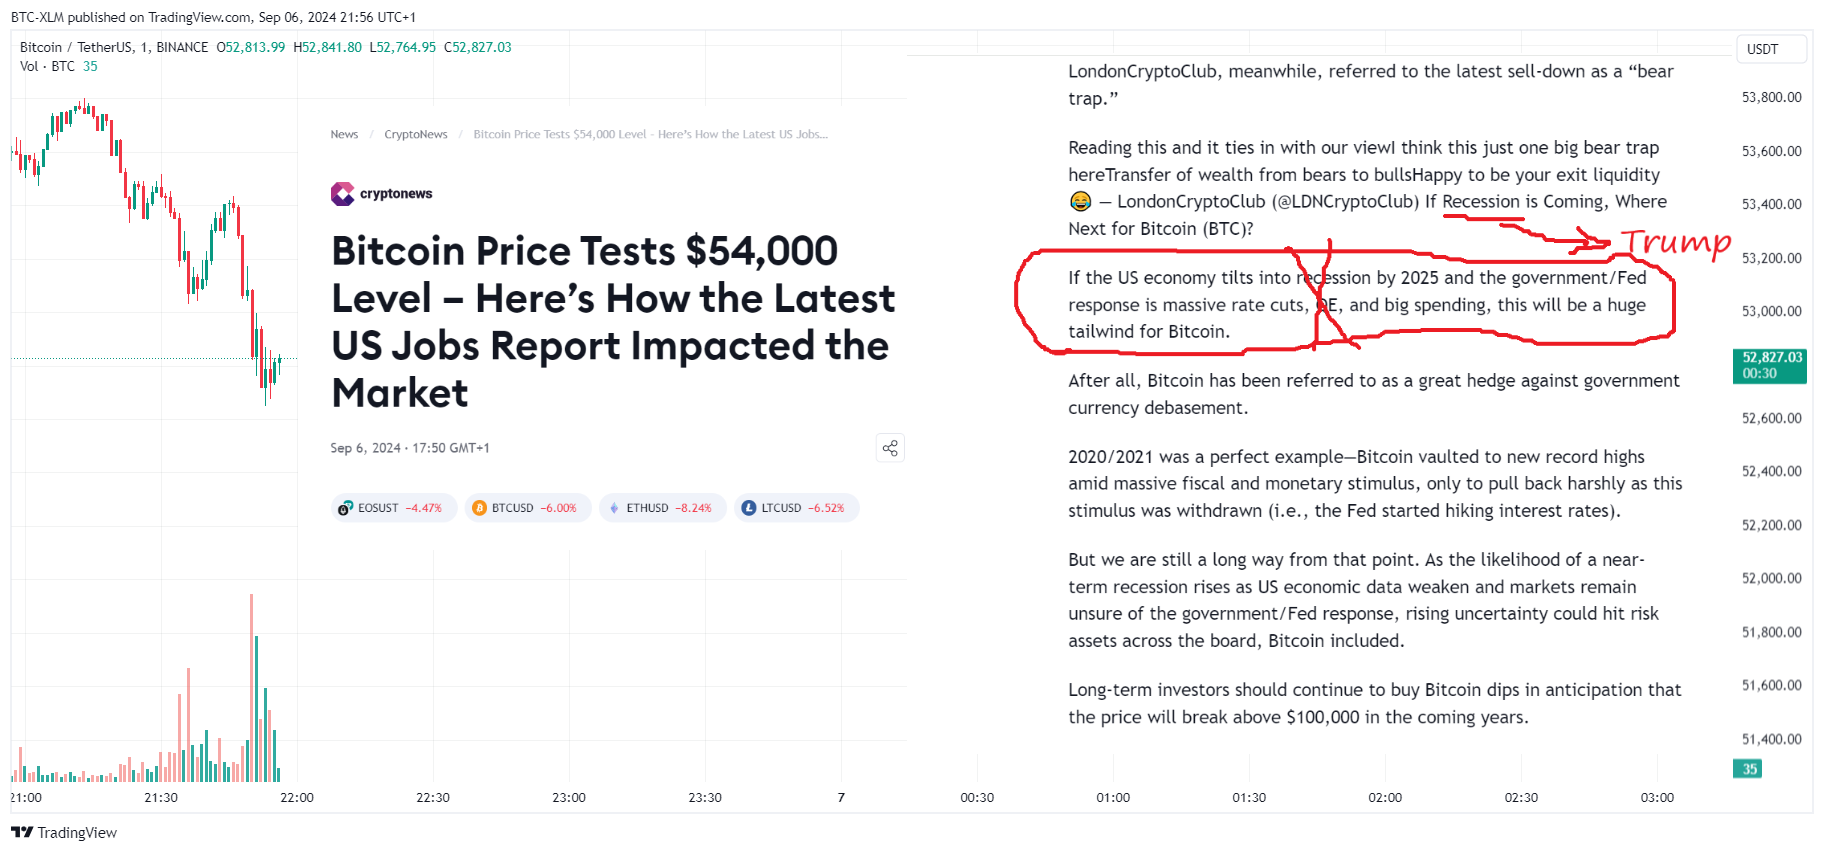Screen dimensions: 1824x852
Task: Click the volume value 35 badge
Action: (x=1747, y=769)
